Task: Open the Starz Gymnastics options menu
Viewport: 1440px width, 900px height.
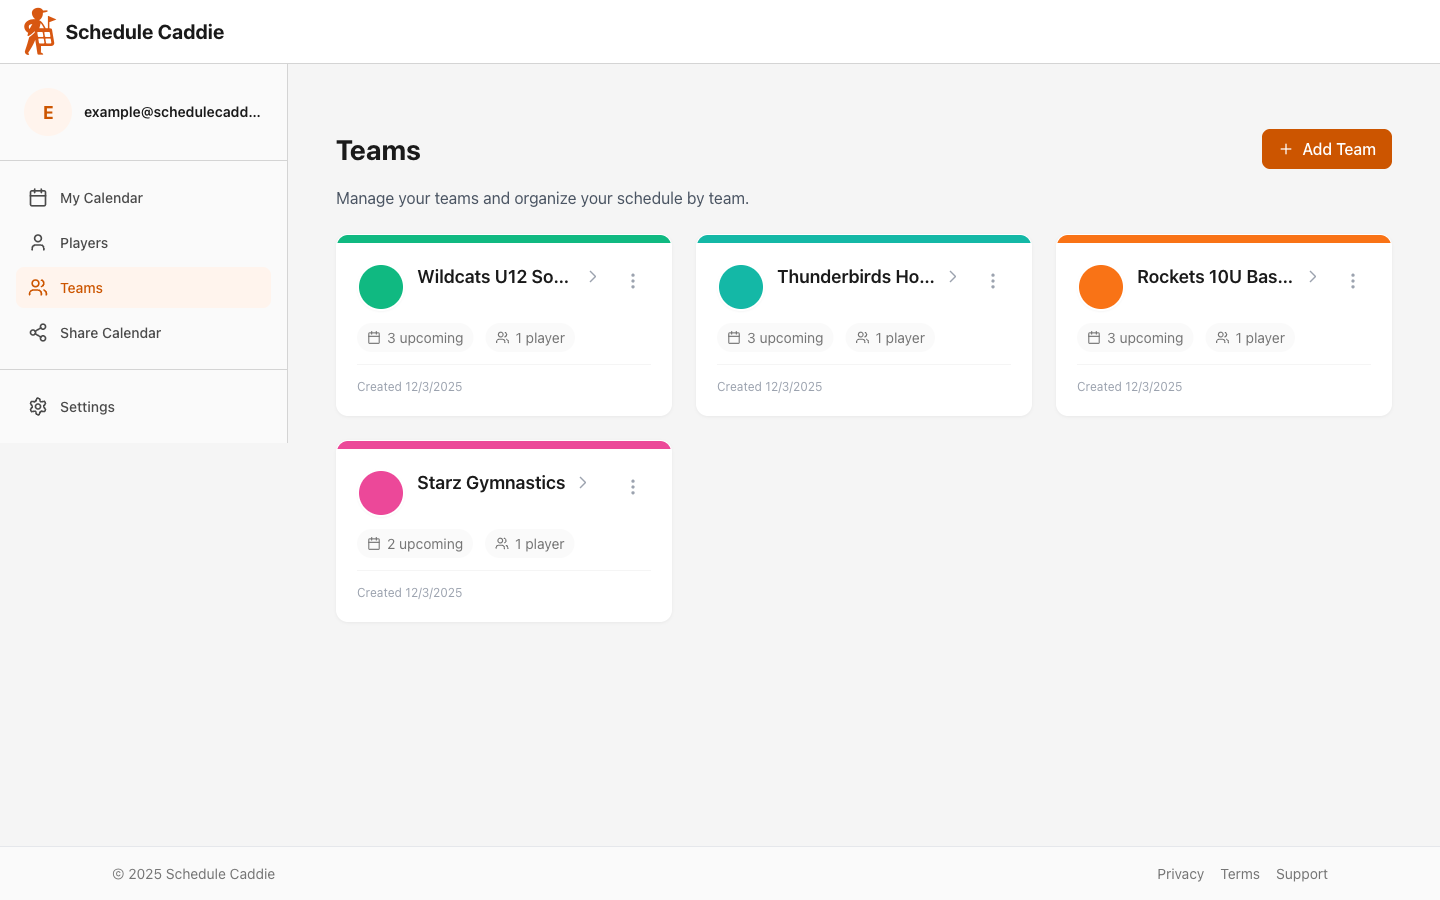Action: click(633, 487)
